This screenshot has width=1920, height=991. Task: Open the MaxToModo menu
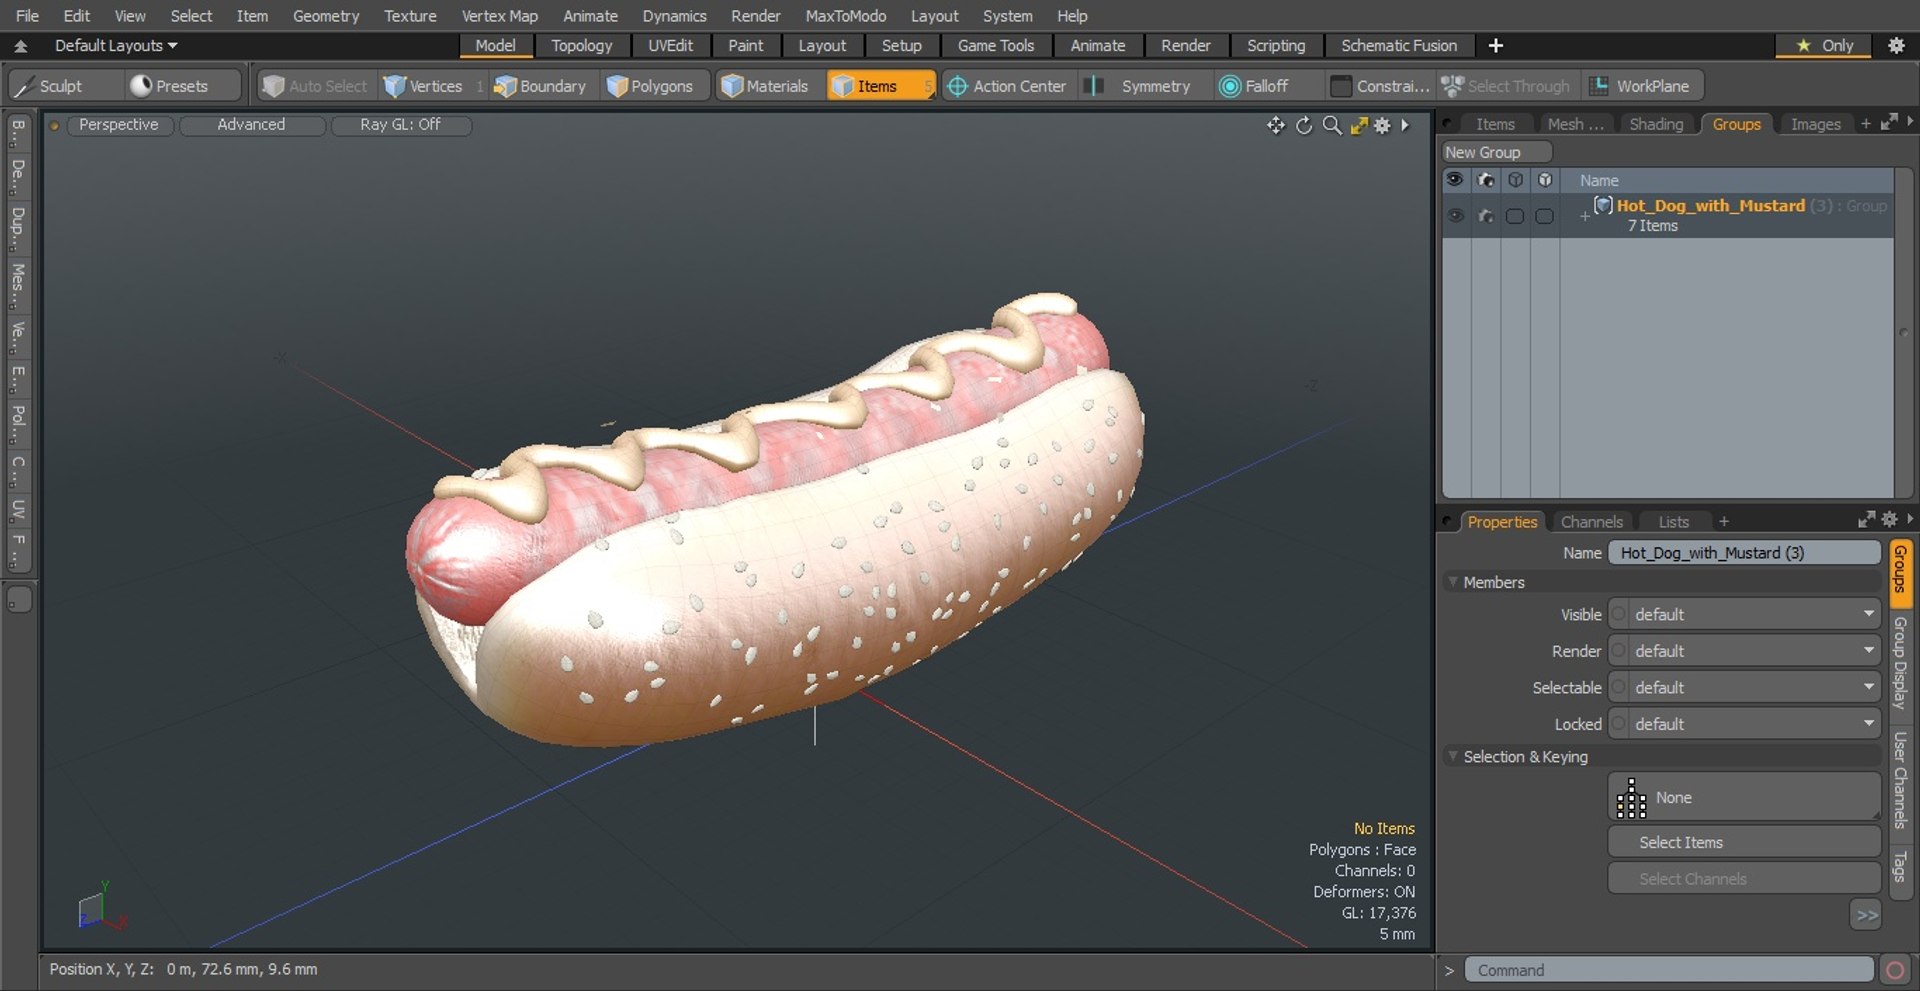845,16
